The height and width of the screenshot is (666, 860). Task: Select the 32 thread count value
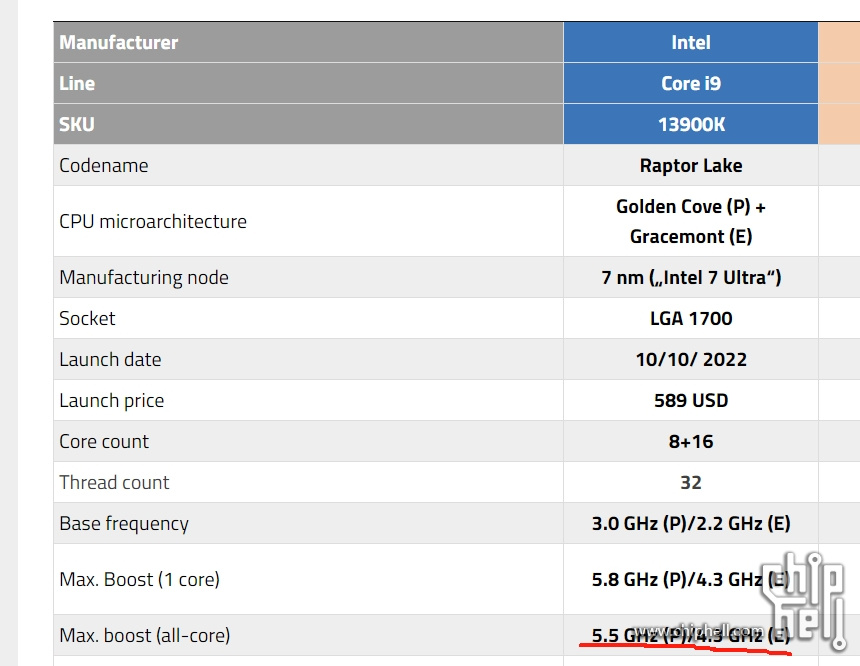691,483
